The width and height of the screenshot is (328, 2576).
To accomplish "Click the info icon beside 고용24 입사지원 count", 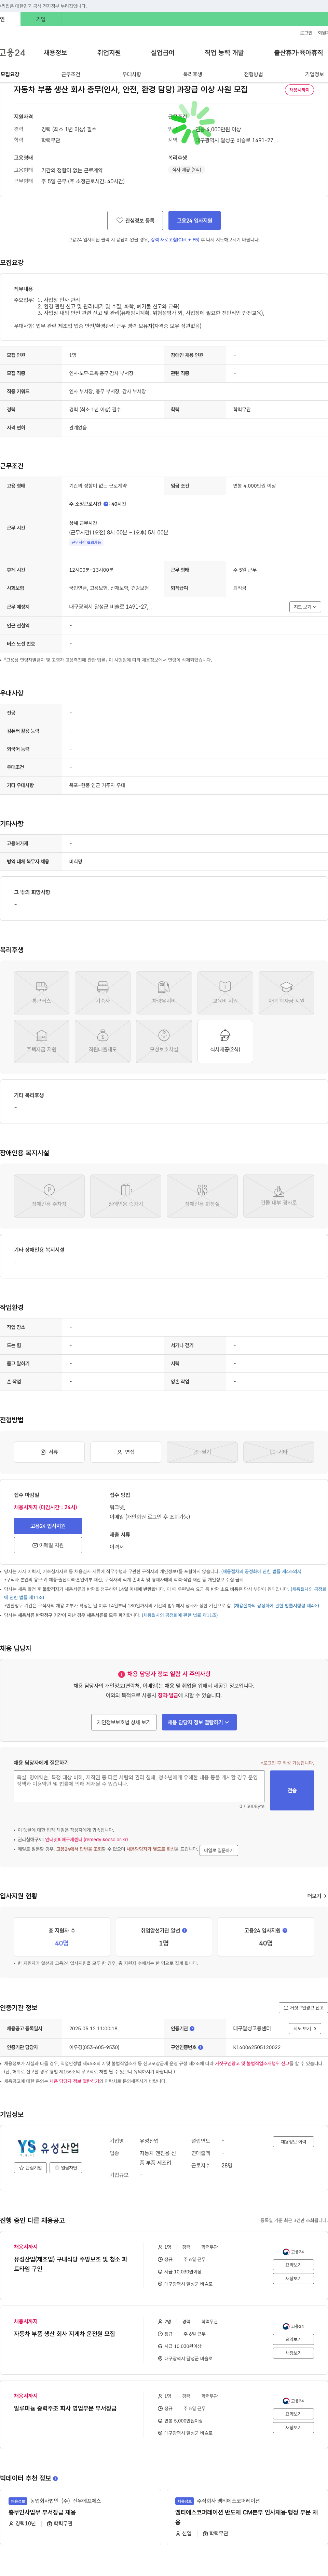I will point(285,1931).
